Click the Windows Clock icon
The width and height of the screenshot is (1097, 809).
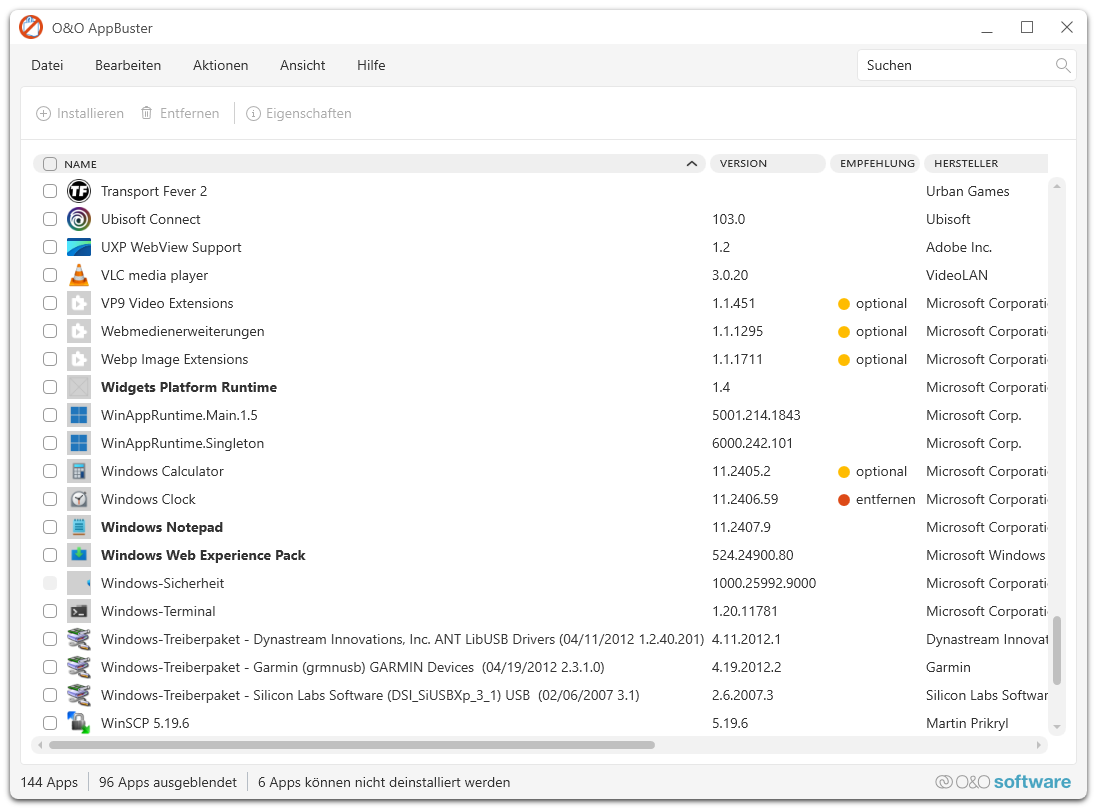click(x=79, y=499)
